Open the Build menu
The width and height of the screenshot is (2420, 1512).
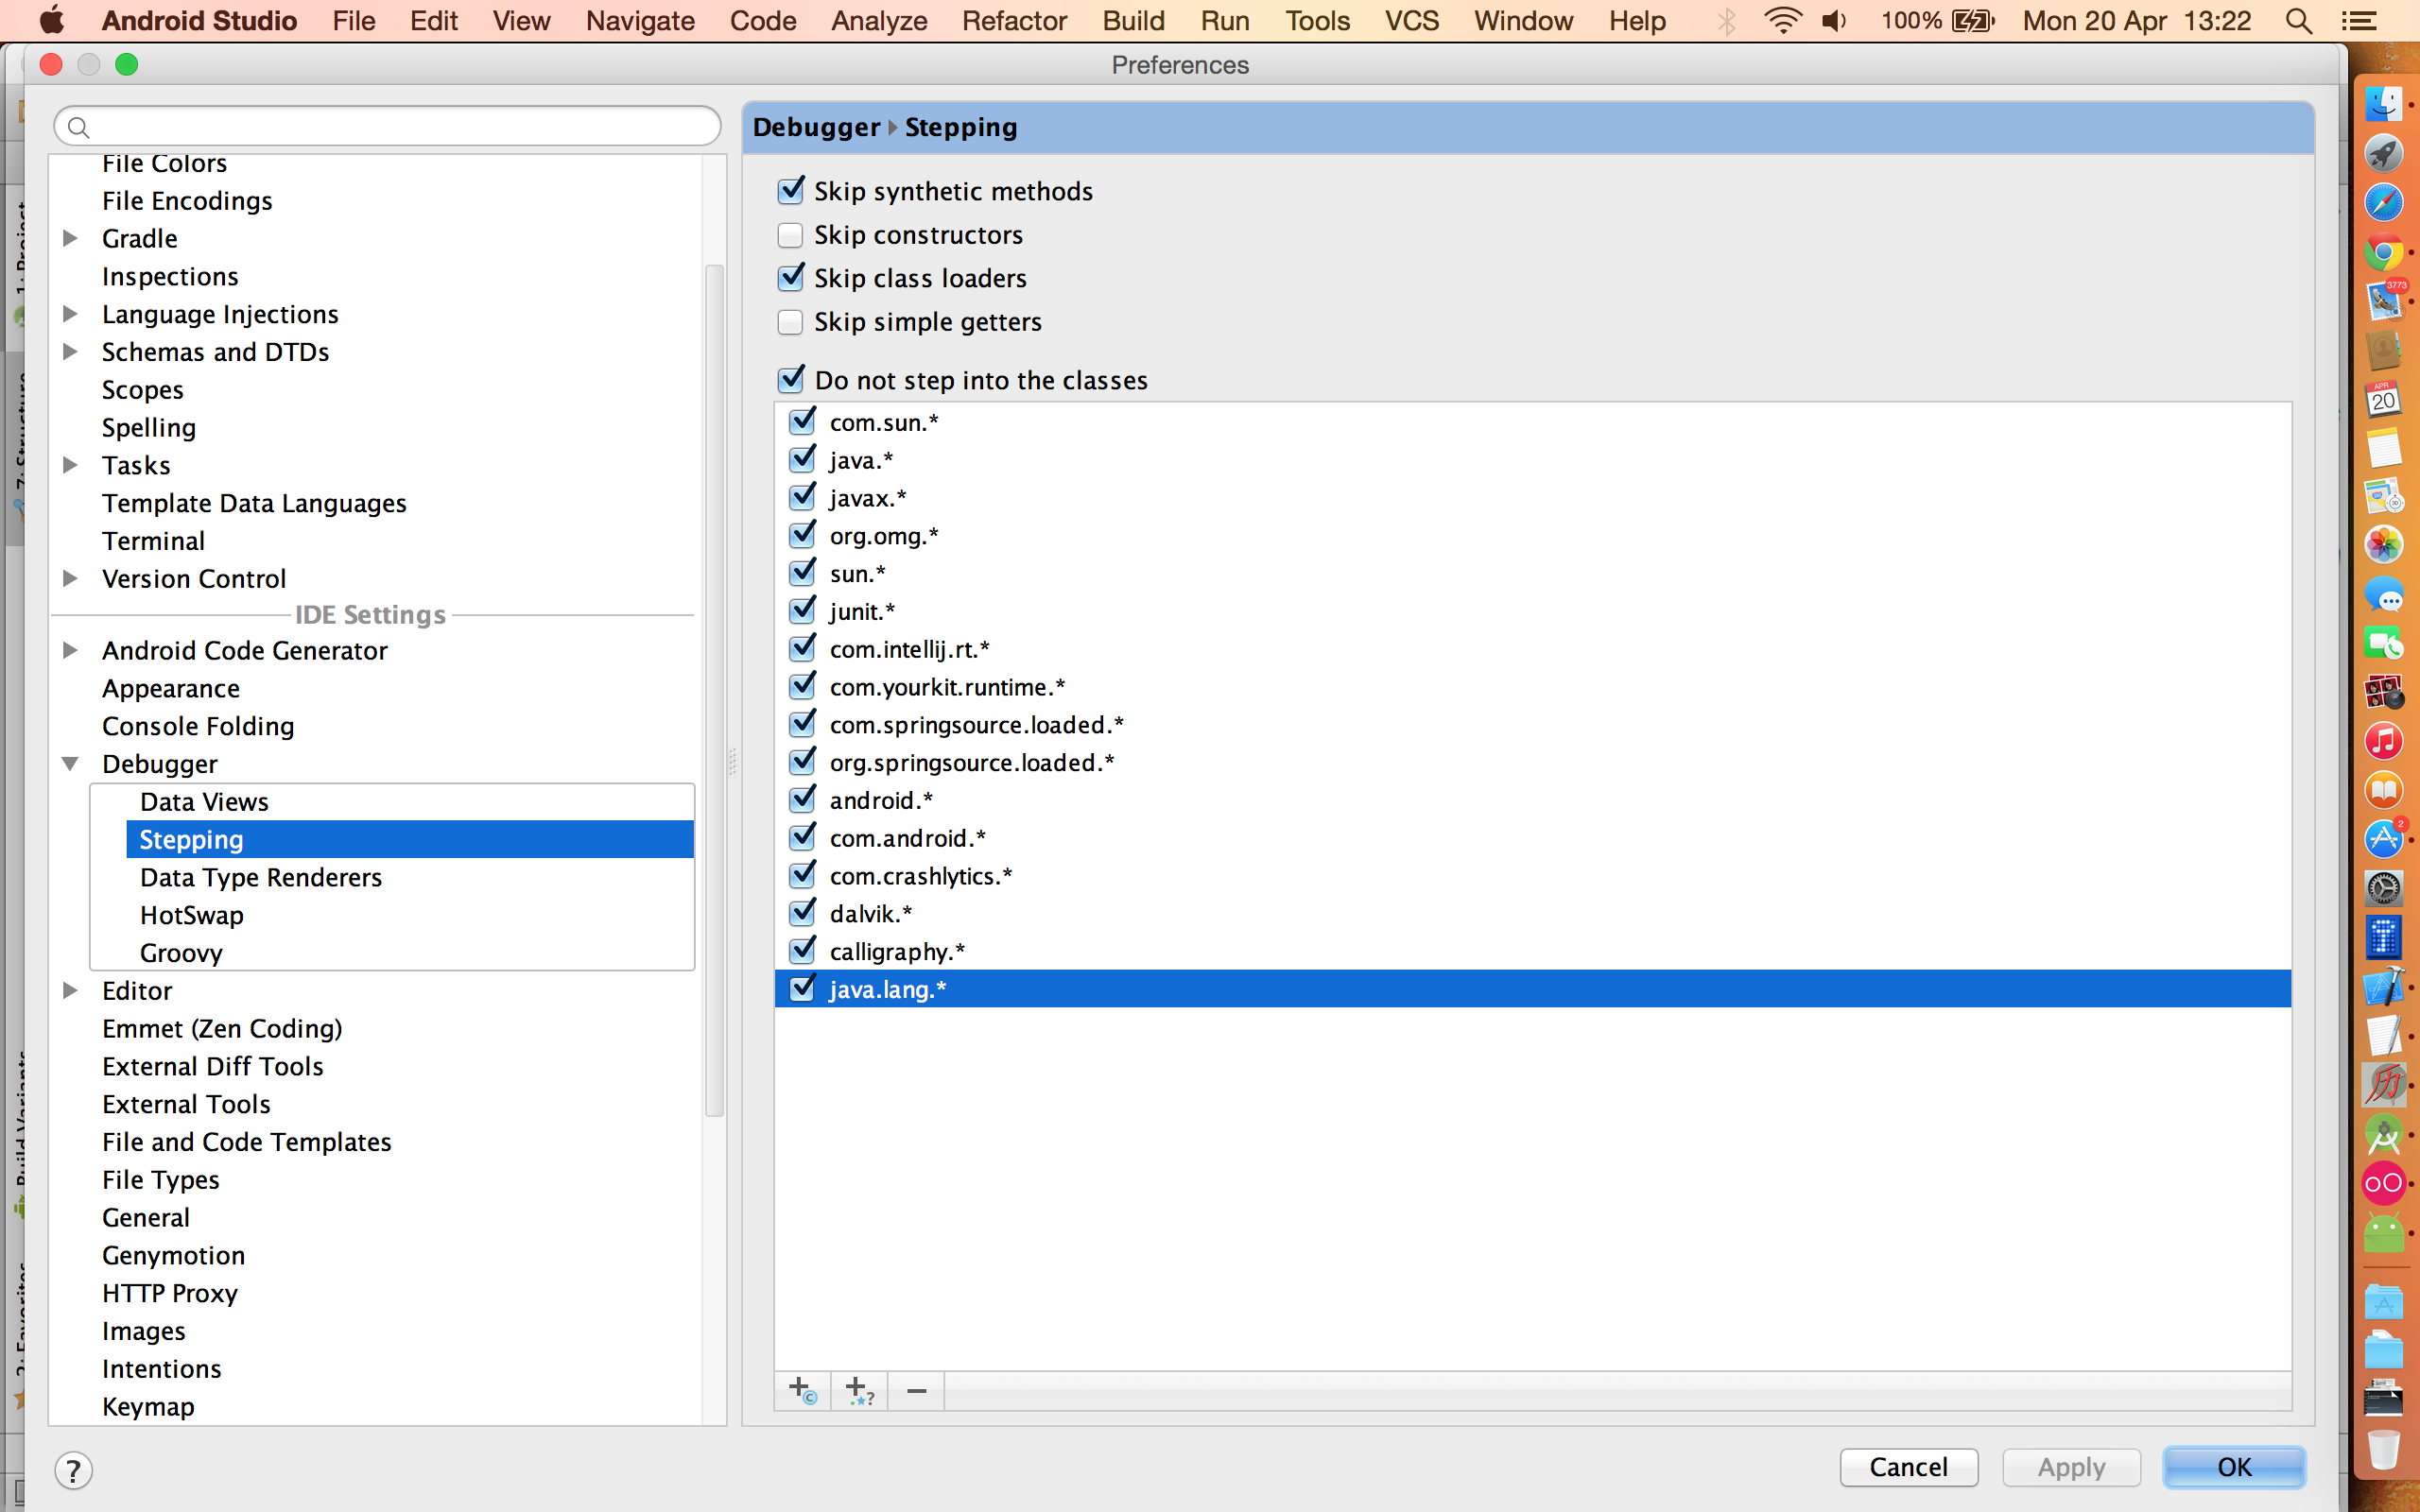click(x=1134, y=21)
